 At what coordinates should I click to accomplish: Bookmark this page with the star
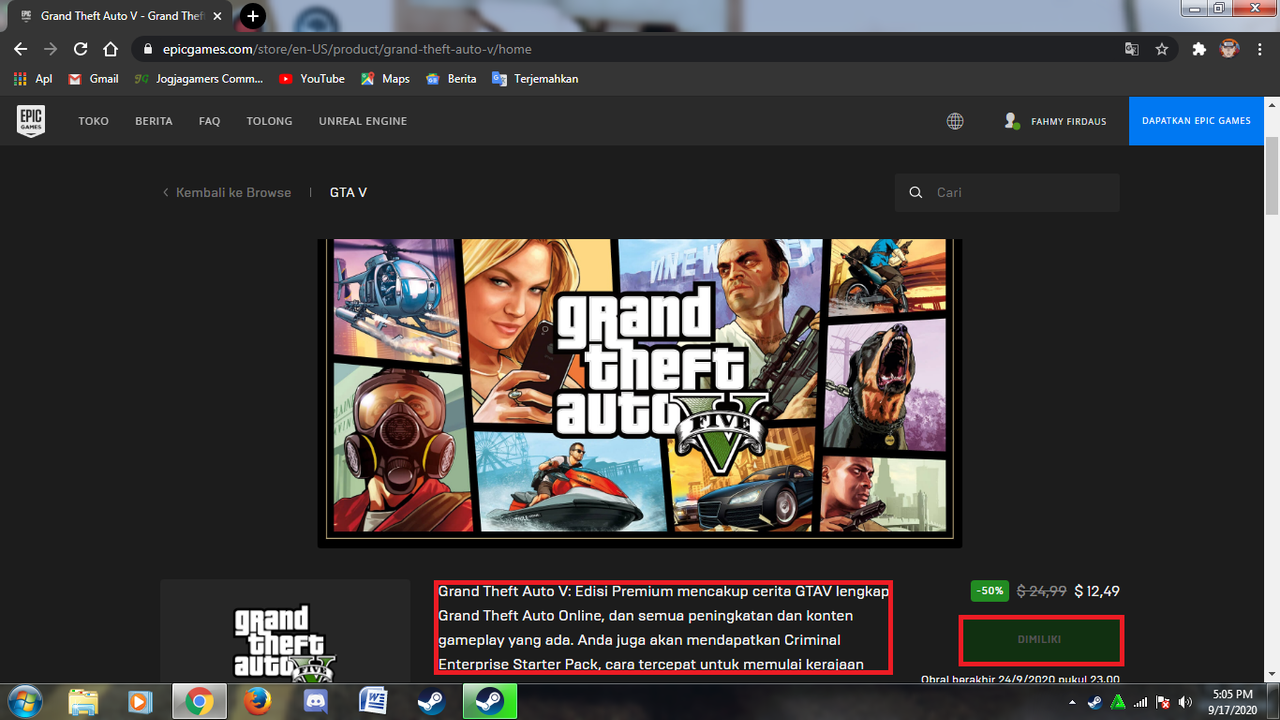(x=1162, y=49)
